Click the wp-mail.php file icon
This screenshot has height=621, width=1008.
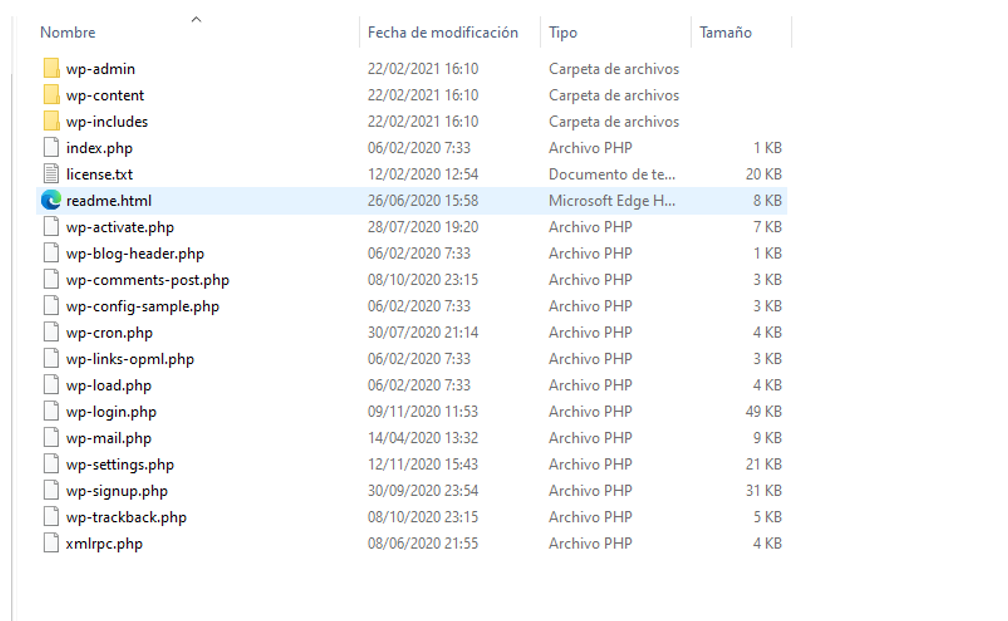51,438
